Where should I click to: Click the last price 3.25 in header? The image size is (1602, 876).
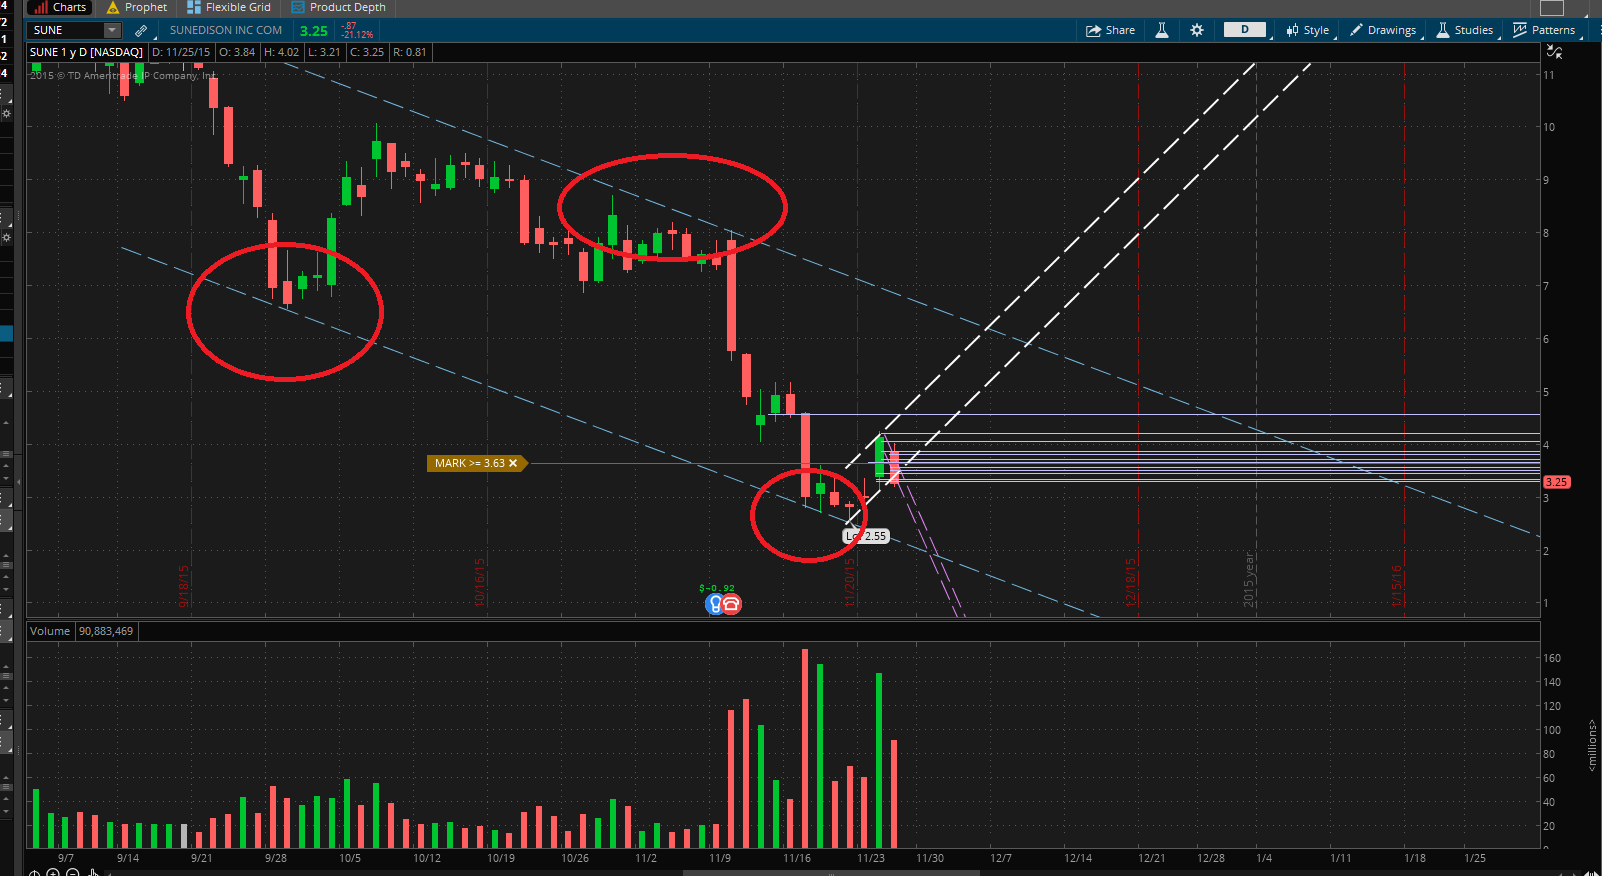[314, 31]
